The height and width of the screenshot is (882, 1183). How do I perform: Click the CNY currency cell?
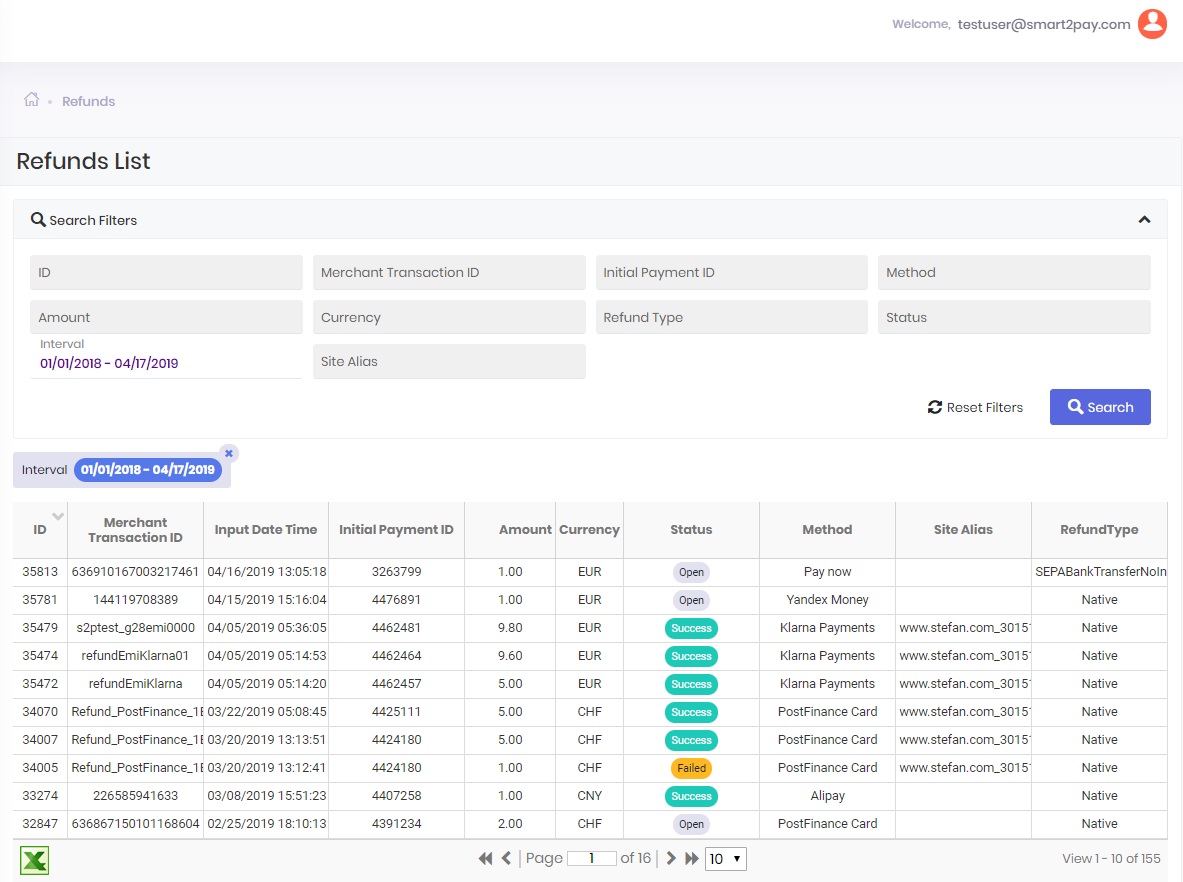[590, 796]
